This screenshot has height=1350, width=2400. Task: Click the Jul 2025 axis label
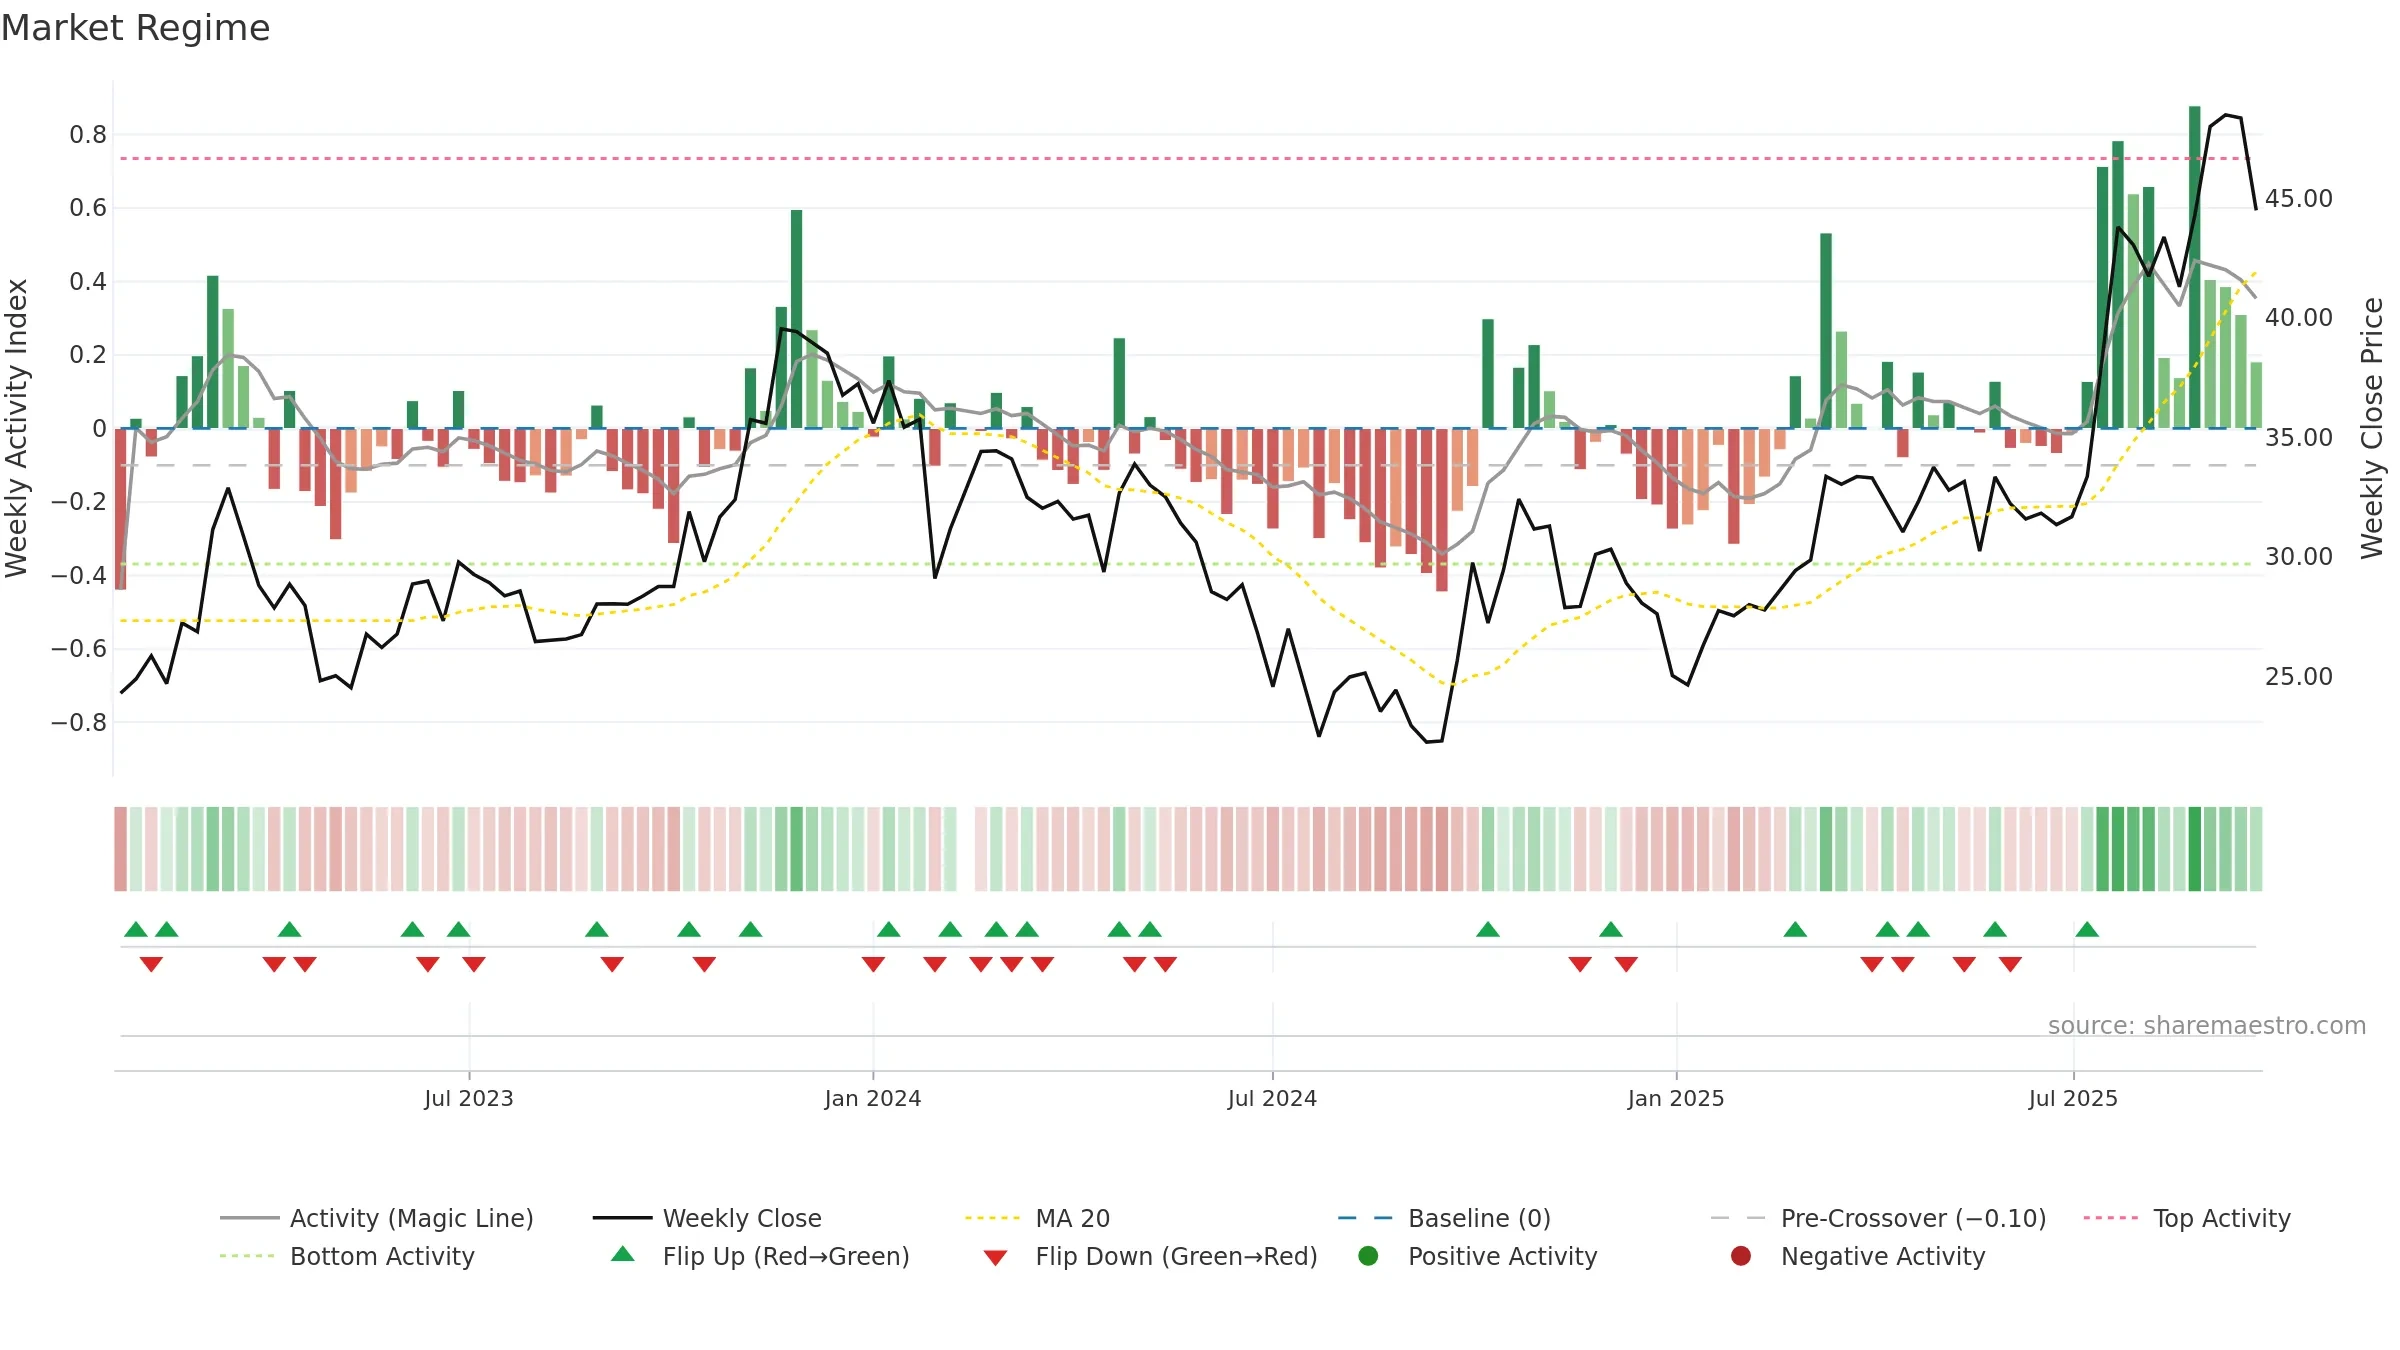pos(2073,1098)
